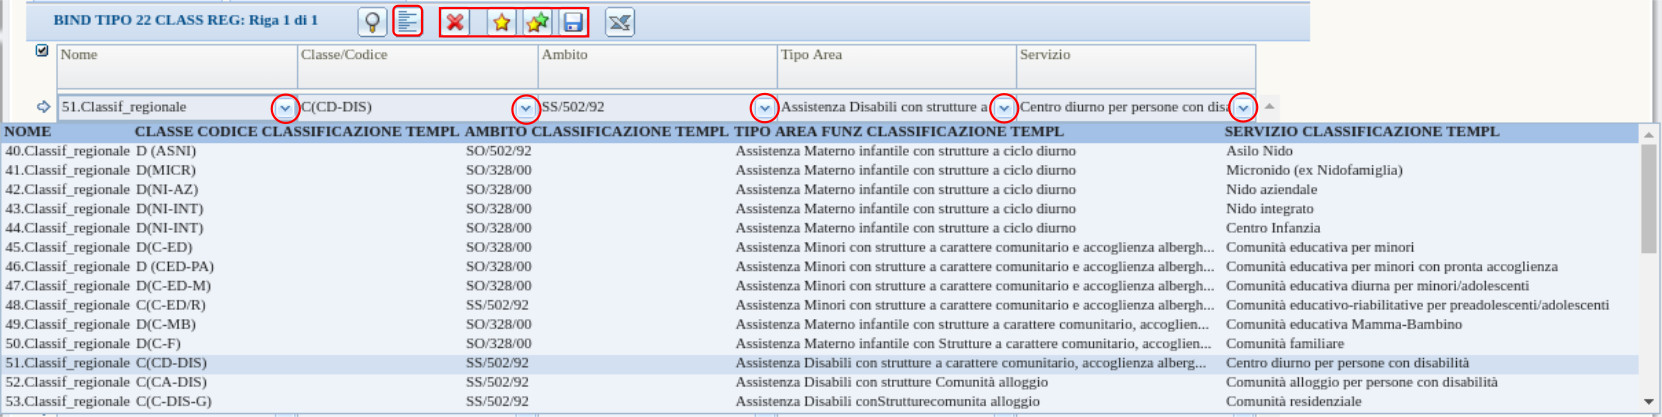Viewport: 1662px width, 417px height.
Task: Choose the 45.Classif_regionale D(C-ED) list entry
Action: 100,247
